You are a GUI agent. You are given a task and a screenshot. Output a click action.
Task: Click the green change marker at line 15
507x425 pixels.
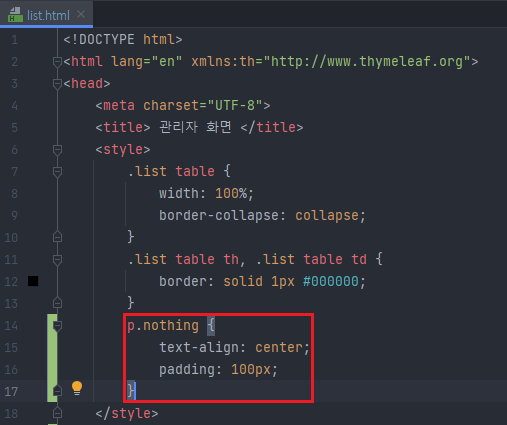tap(52, 348)
